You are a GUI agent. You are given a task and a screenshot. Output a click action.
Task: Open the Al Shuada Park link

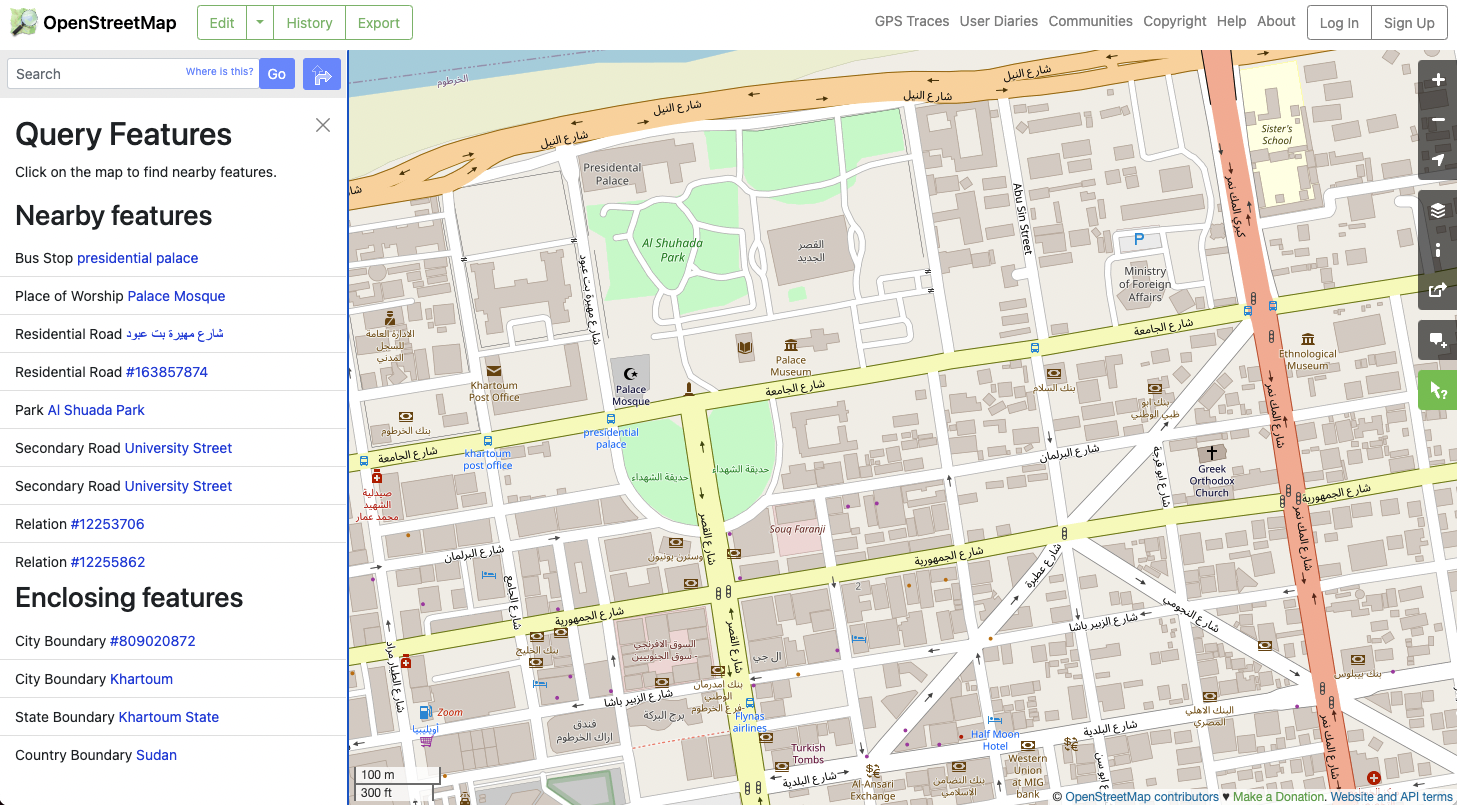tap(96, 410)
